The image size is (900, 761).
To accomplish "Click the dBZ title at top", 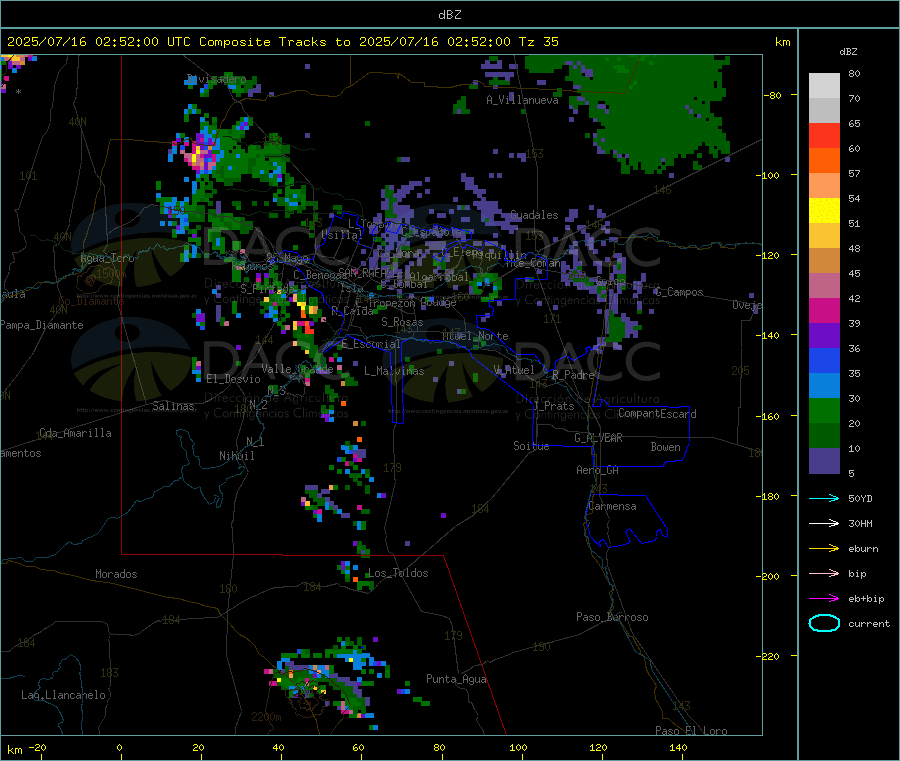I will tap(449, 15).
